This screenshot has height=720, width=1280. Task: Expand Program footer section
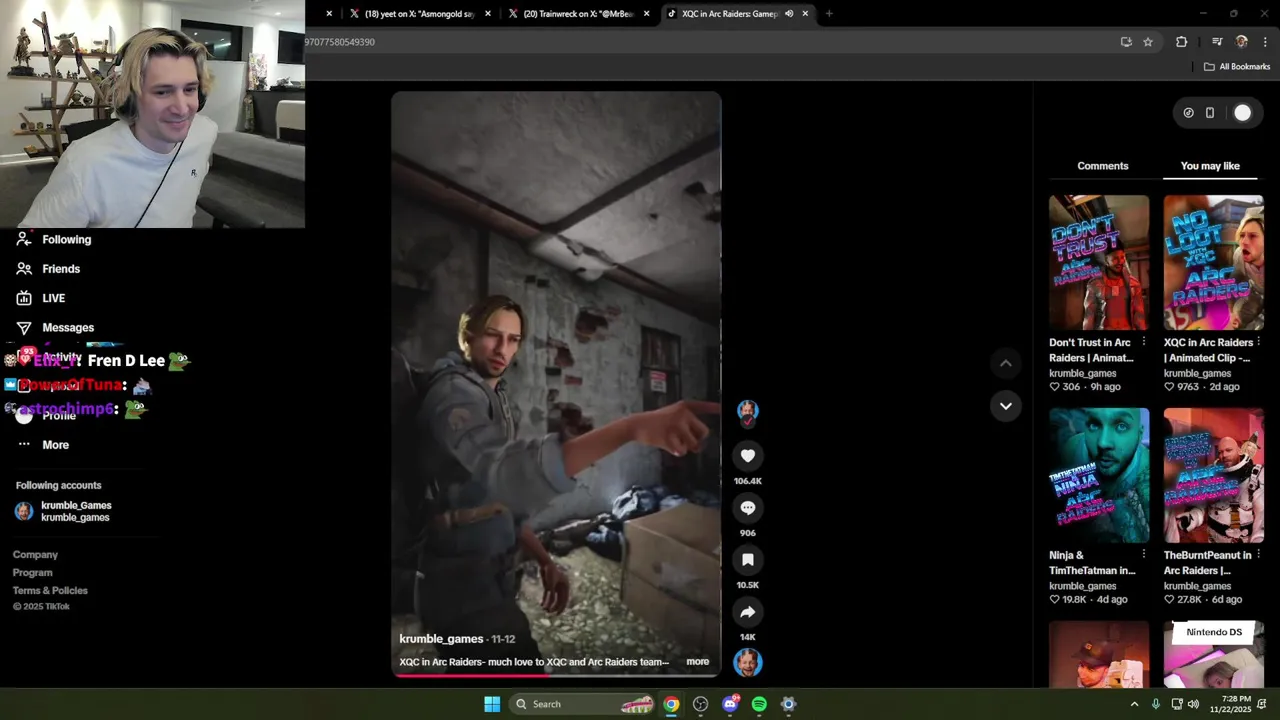32,573
